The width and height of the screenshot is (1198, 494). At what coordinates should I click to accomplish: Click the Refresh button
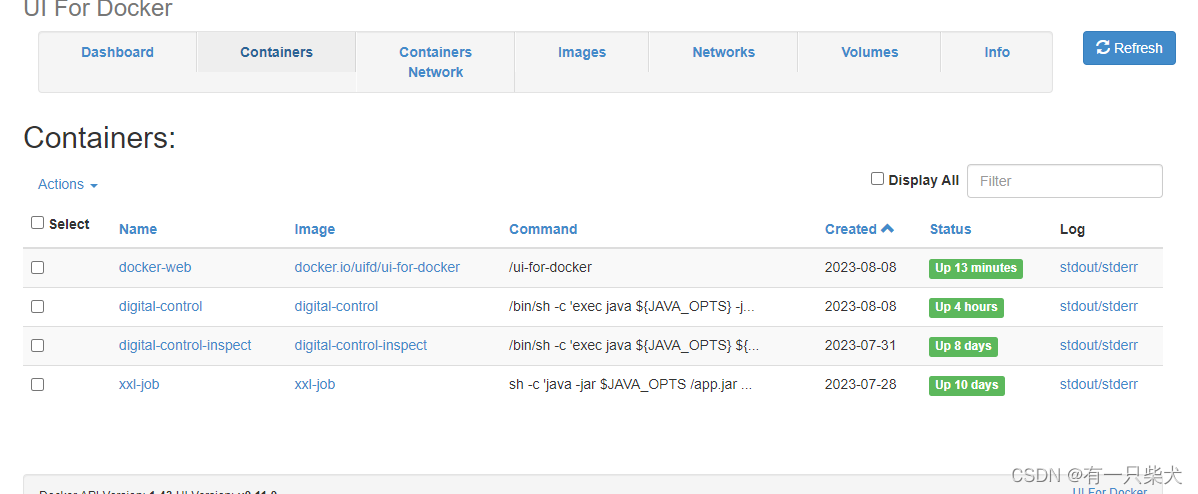1128,48
